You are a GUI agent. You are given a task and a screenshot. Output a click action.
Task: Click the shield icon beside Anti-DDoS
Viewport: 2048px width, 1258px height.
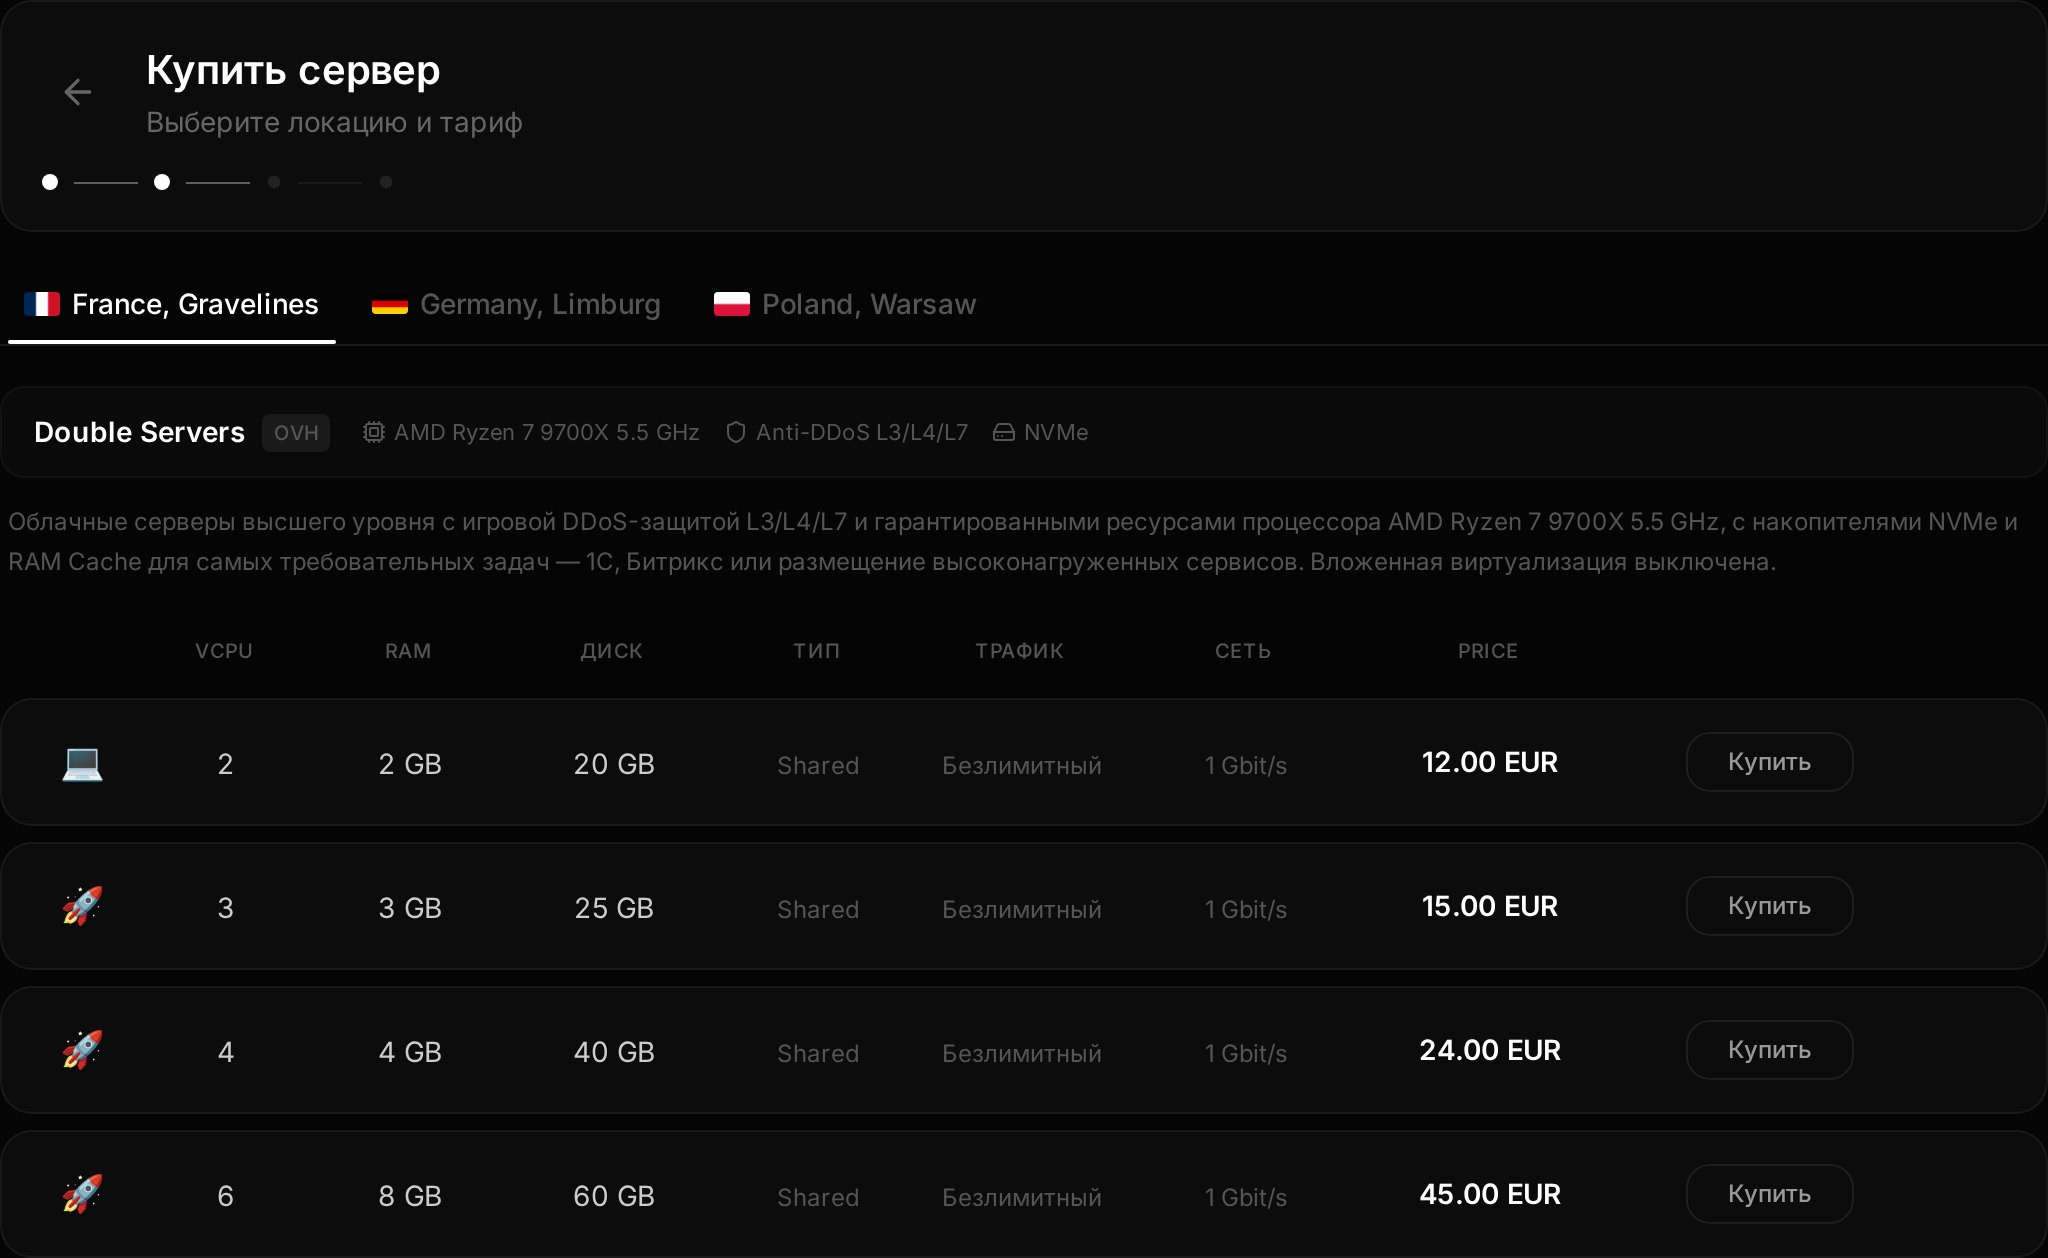[x=735, y=432]
